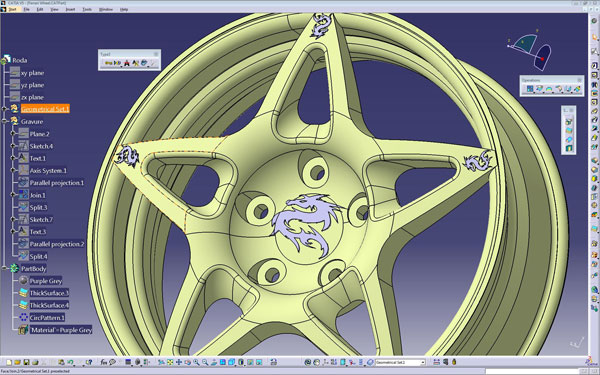Expand the Axis System.1 node

point(13,170)
